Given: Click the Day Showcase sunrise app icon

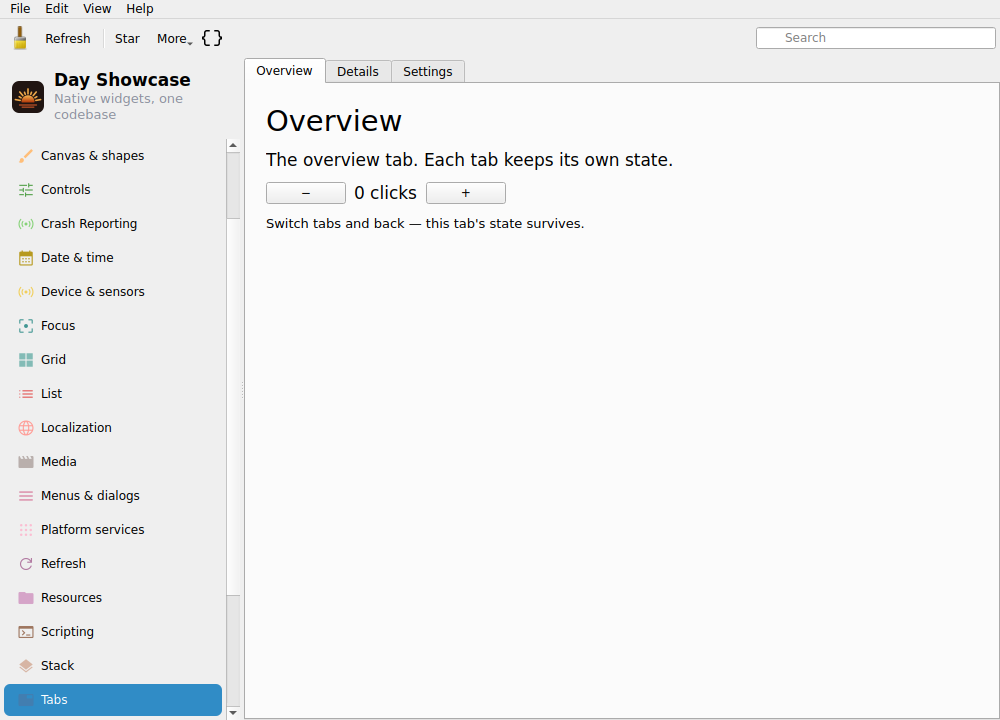Looking at the screenshot, I should (28, 97).
